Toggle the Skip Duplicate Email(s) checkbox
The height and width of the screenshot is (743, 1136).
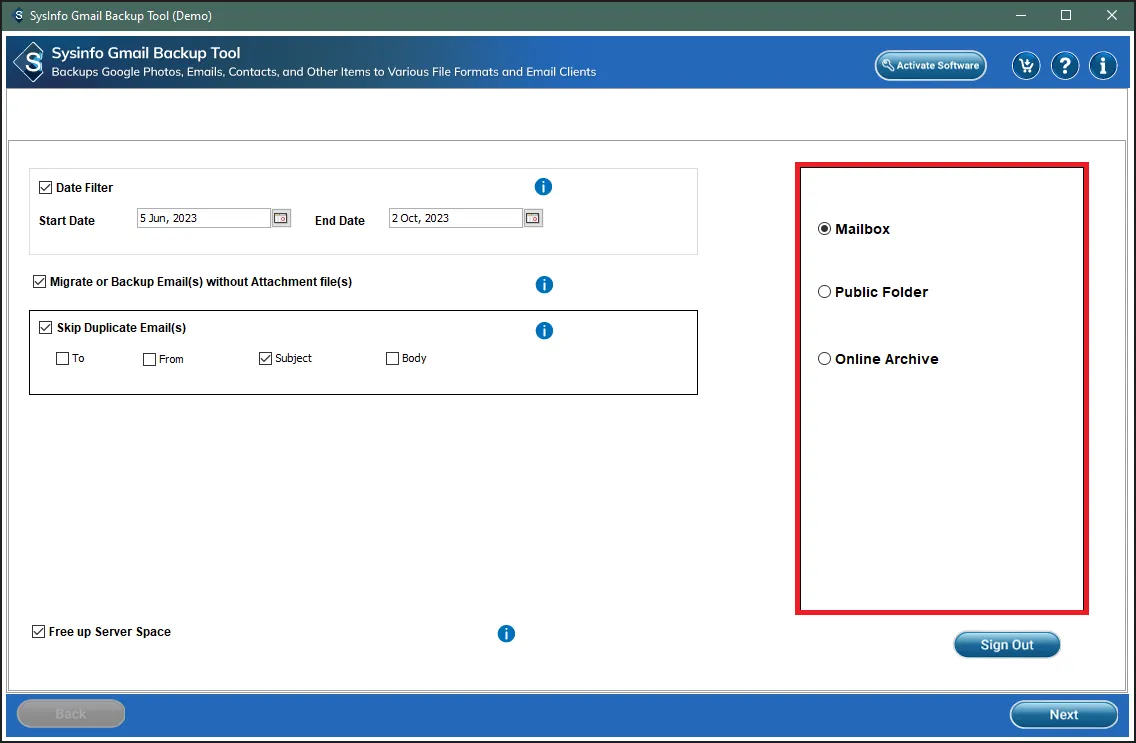(46, 328)
